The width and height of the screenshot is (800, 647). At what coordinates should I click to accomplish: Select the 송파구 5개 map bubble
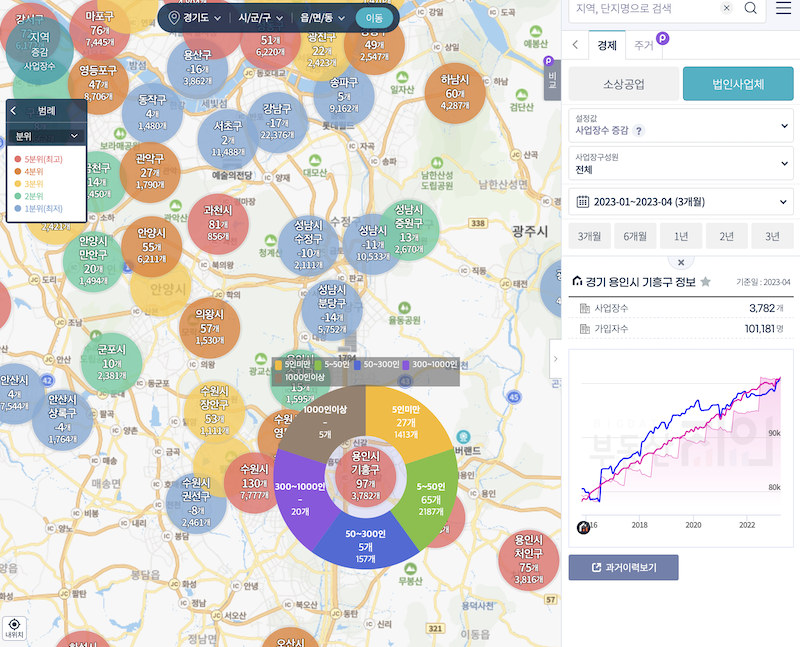coord(344,95)
